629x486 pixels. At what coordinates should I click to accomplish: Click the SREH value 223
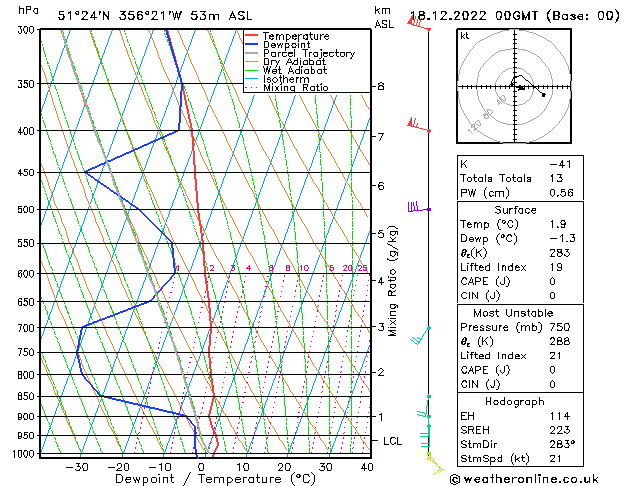(560, 430)
